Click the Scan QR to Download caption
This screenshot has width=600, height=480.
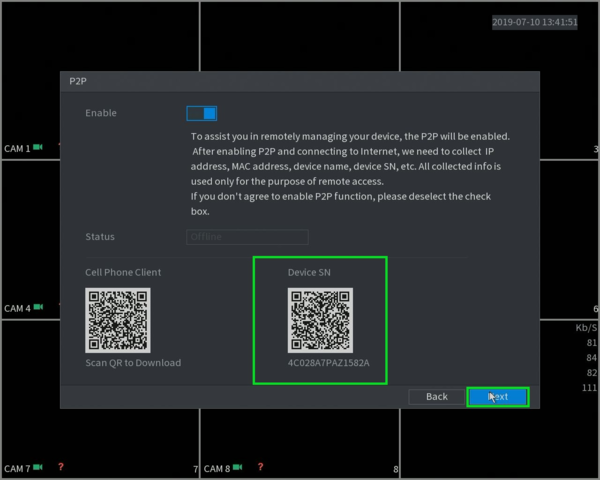click(133, 363)
